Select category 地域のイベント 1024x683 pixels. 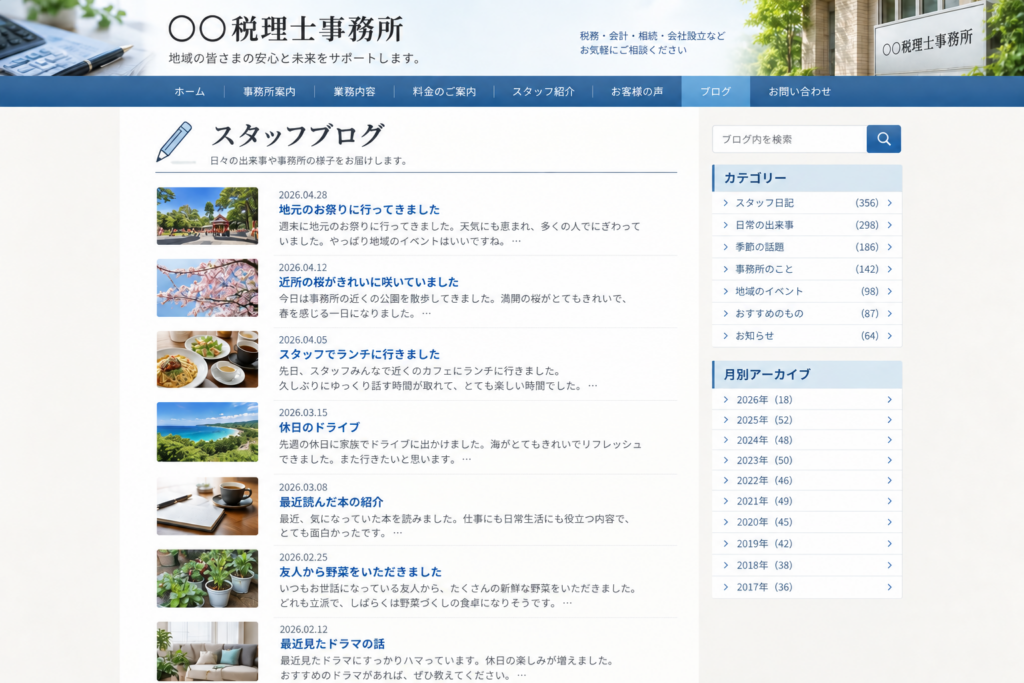coord(807,292)
